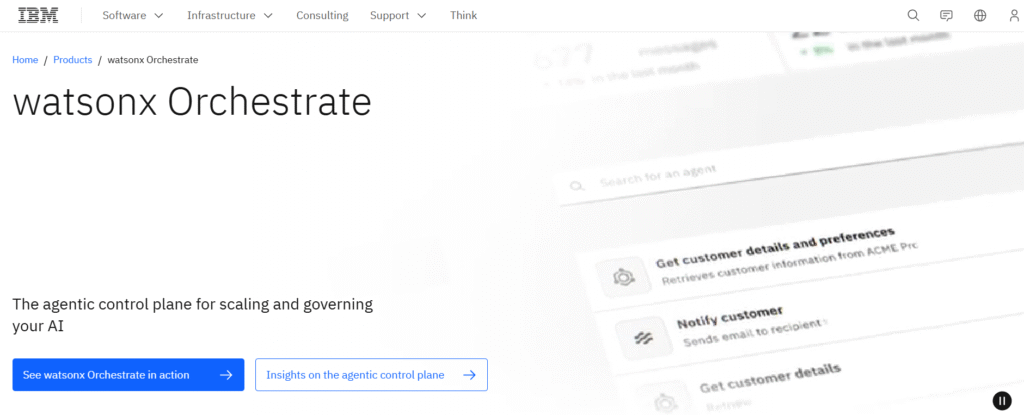Open the Think menu item
Screen dimensions: 1024x415
[x=464, y=15]
